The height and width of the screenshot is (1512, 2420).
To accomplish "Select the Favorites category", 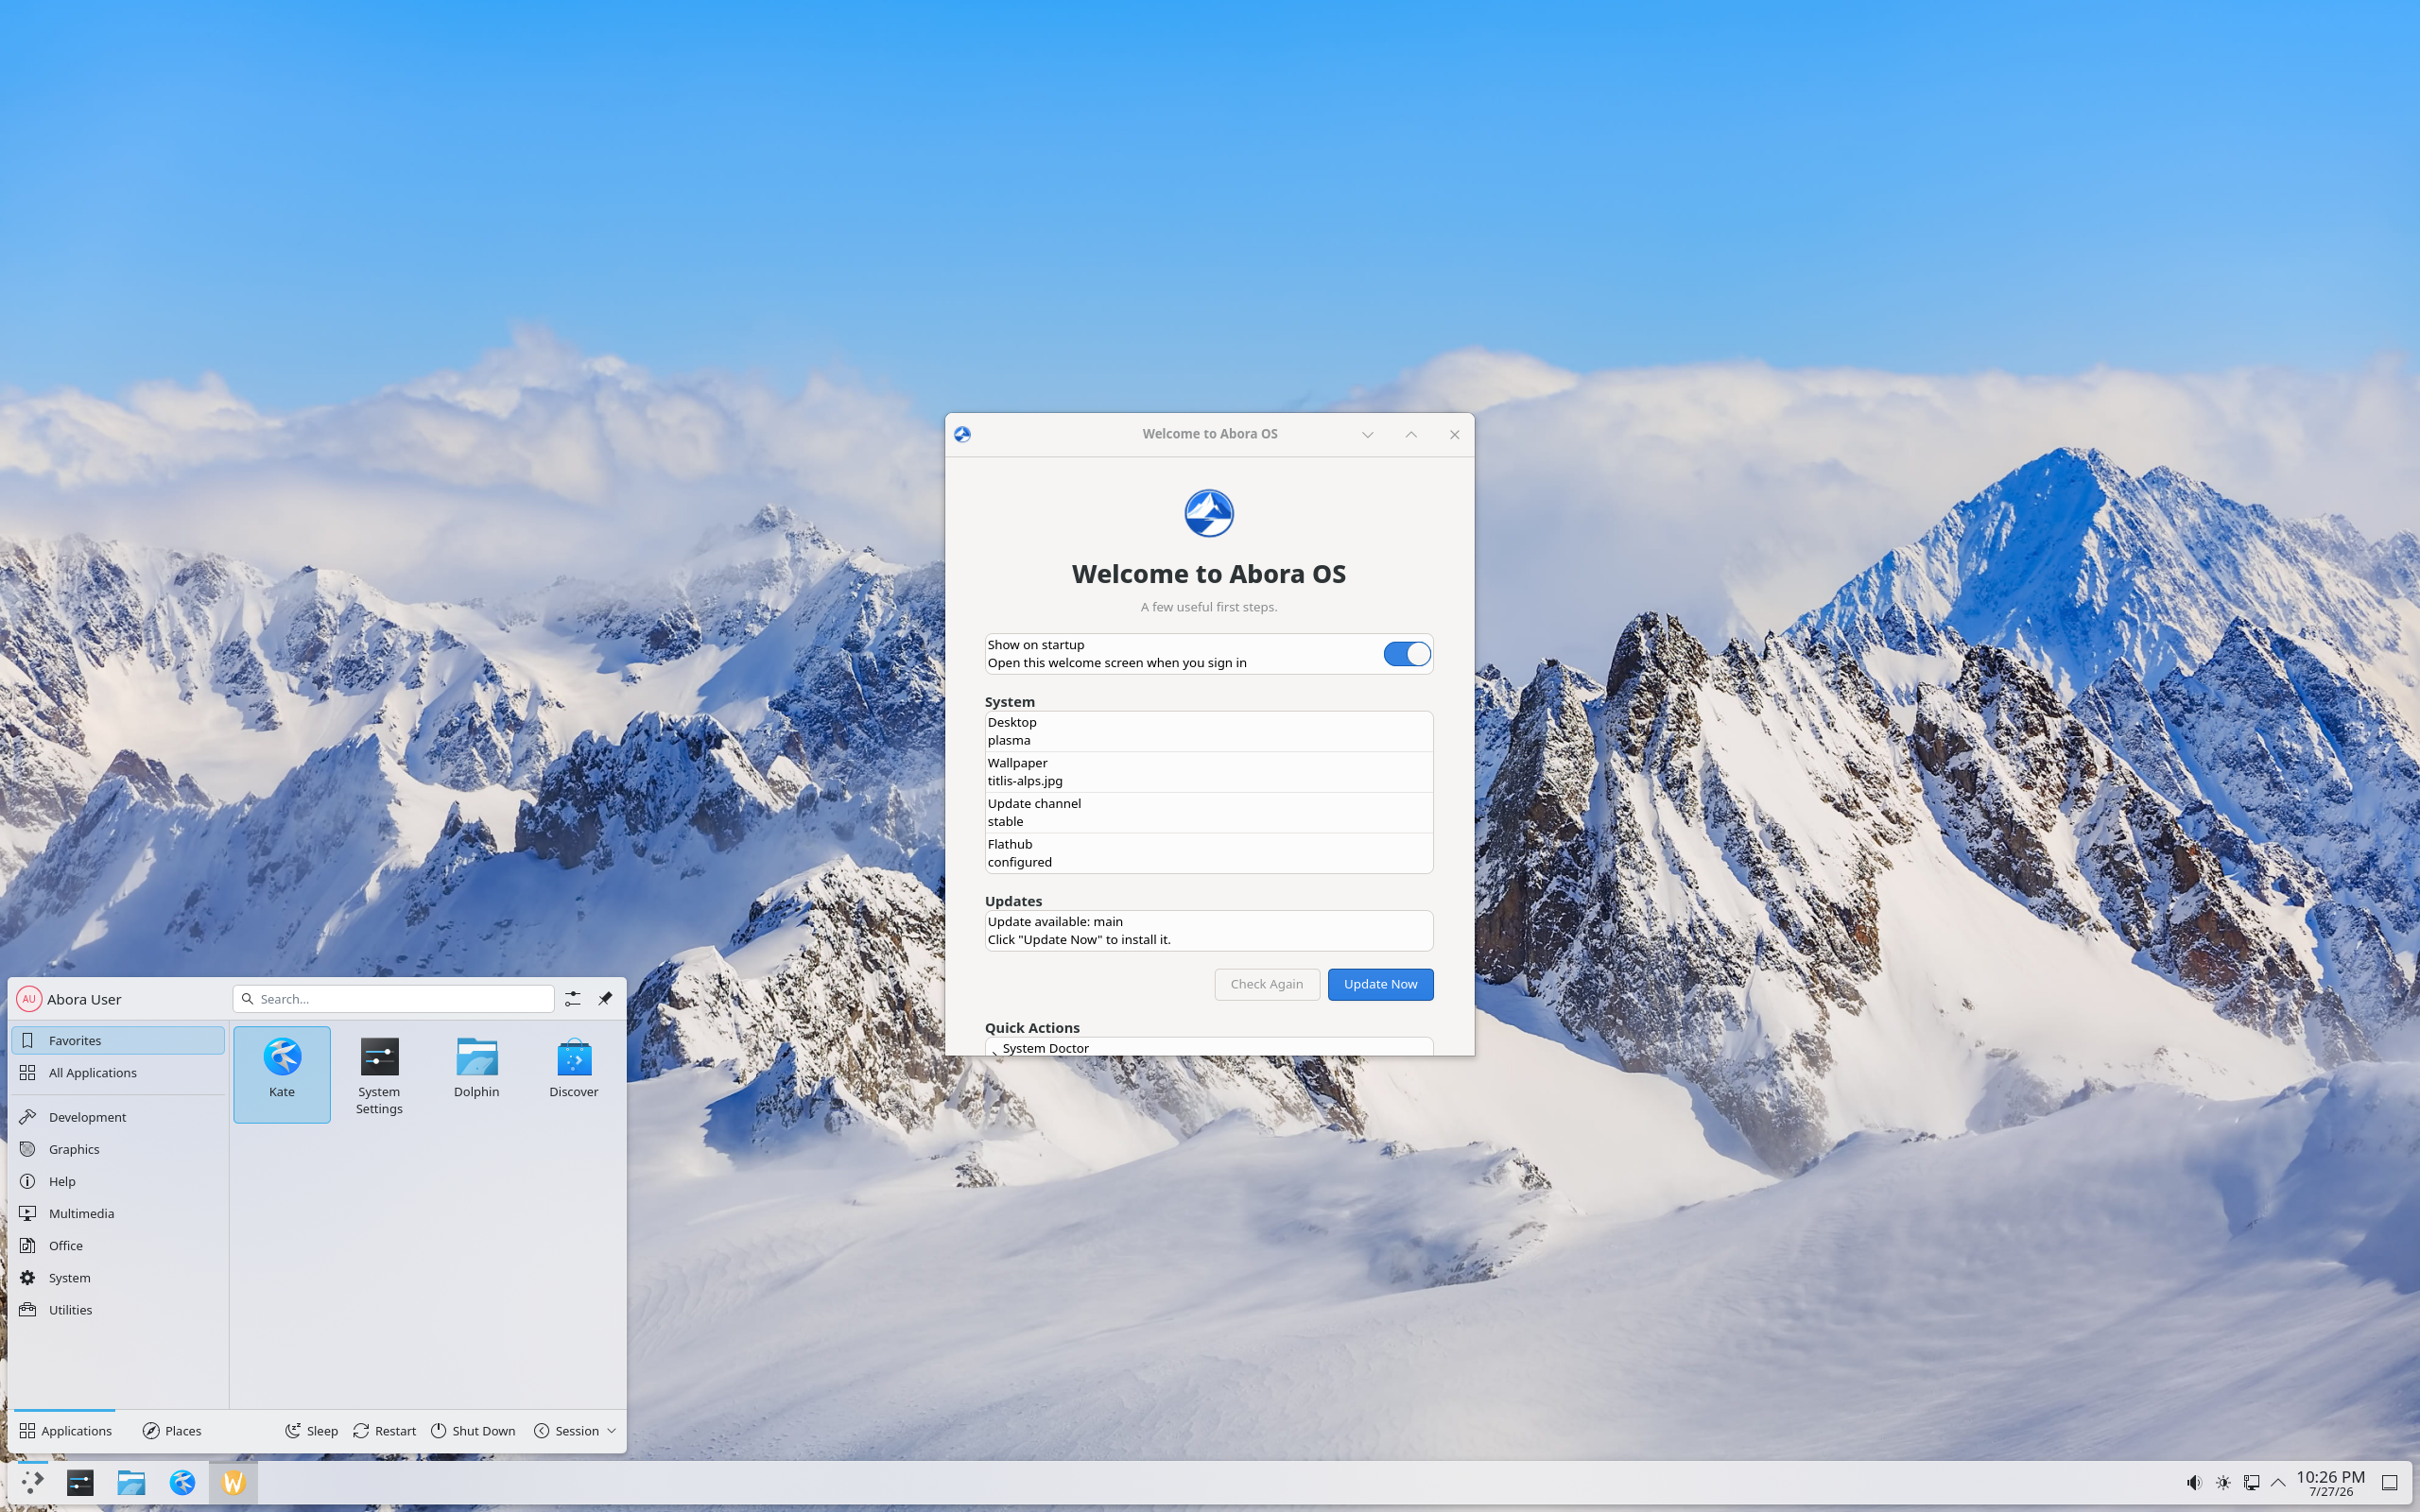I will coord(118,1040).
